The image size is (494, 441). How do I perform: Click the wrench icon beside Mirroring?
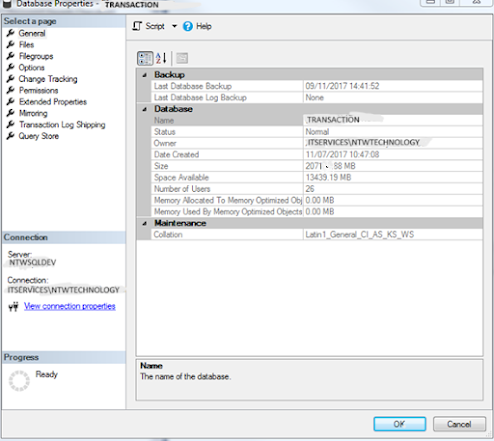[11, 113]
